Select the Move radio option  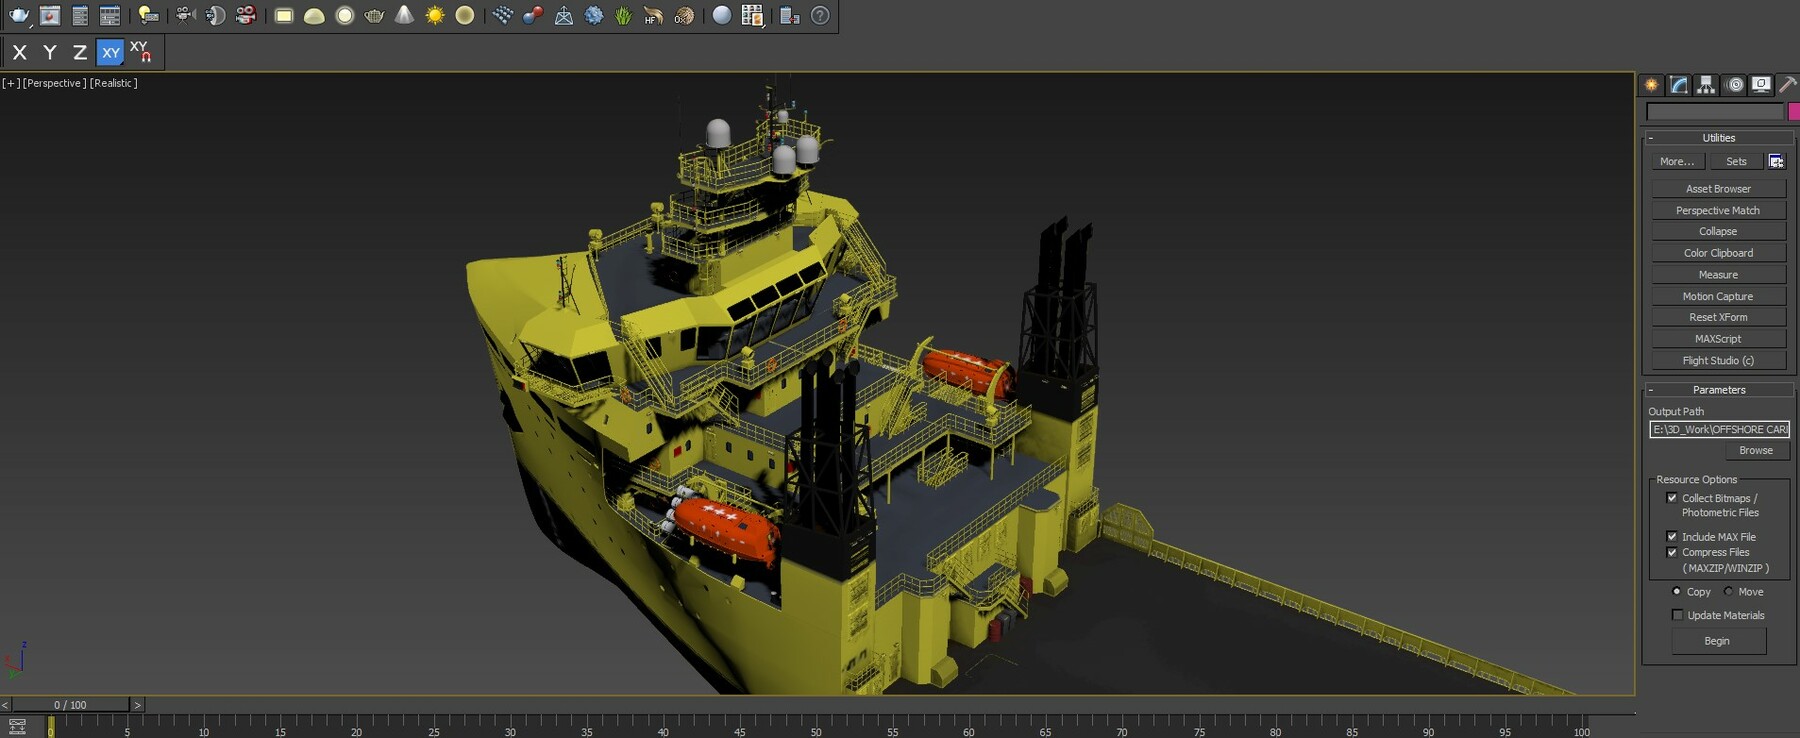[x=1728, y=592]
